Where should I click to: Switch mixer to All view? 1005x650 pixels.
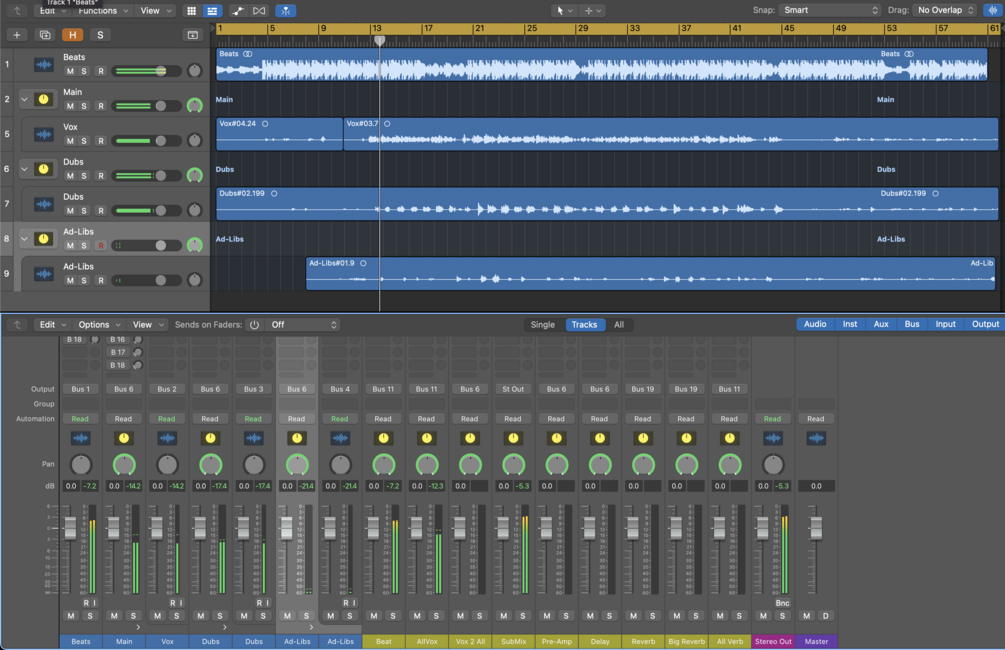tap(619, 324)
